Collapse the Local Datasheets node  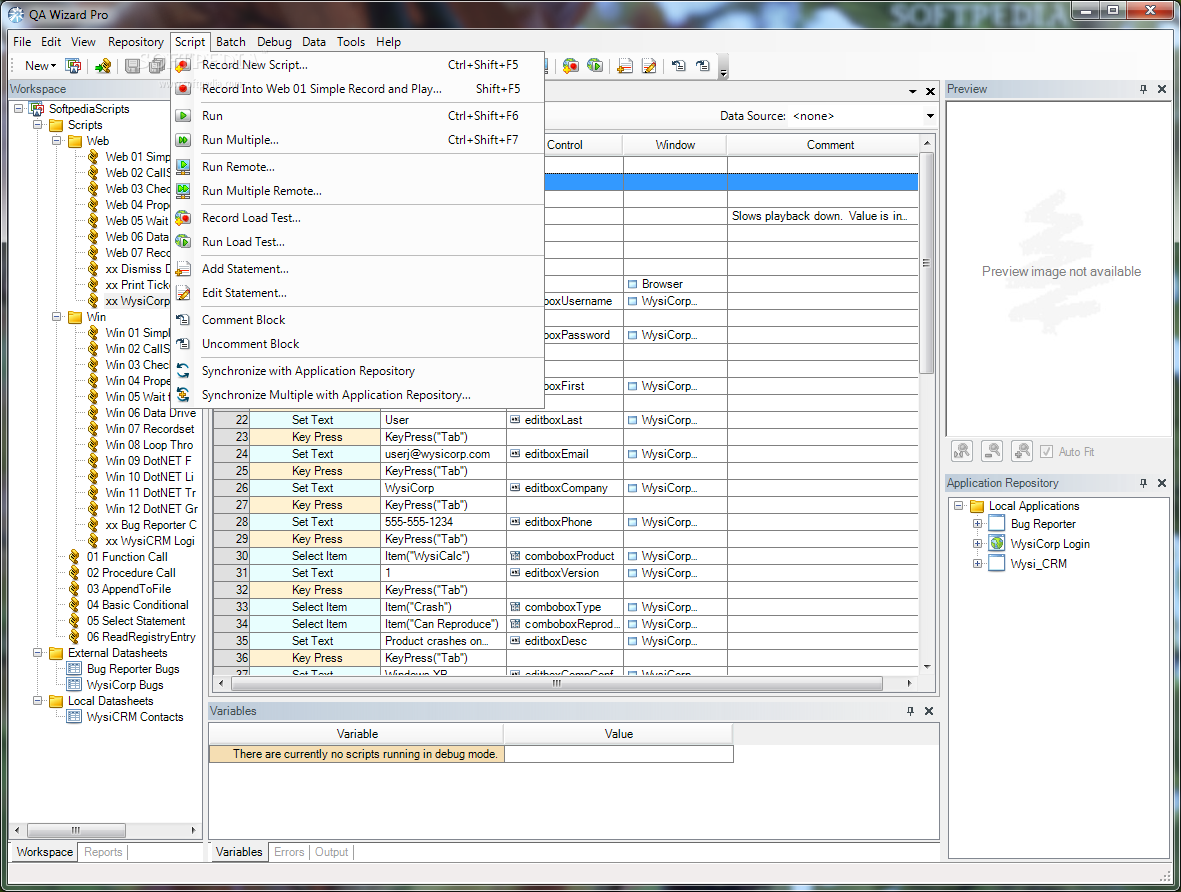click(38, 701)
